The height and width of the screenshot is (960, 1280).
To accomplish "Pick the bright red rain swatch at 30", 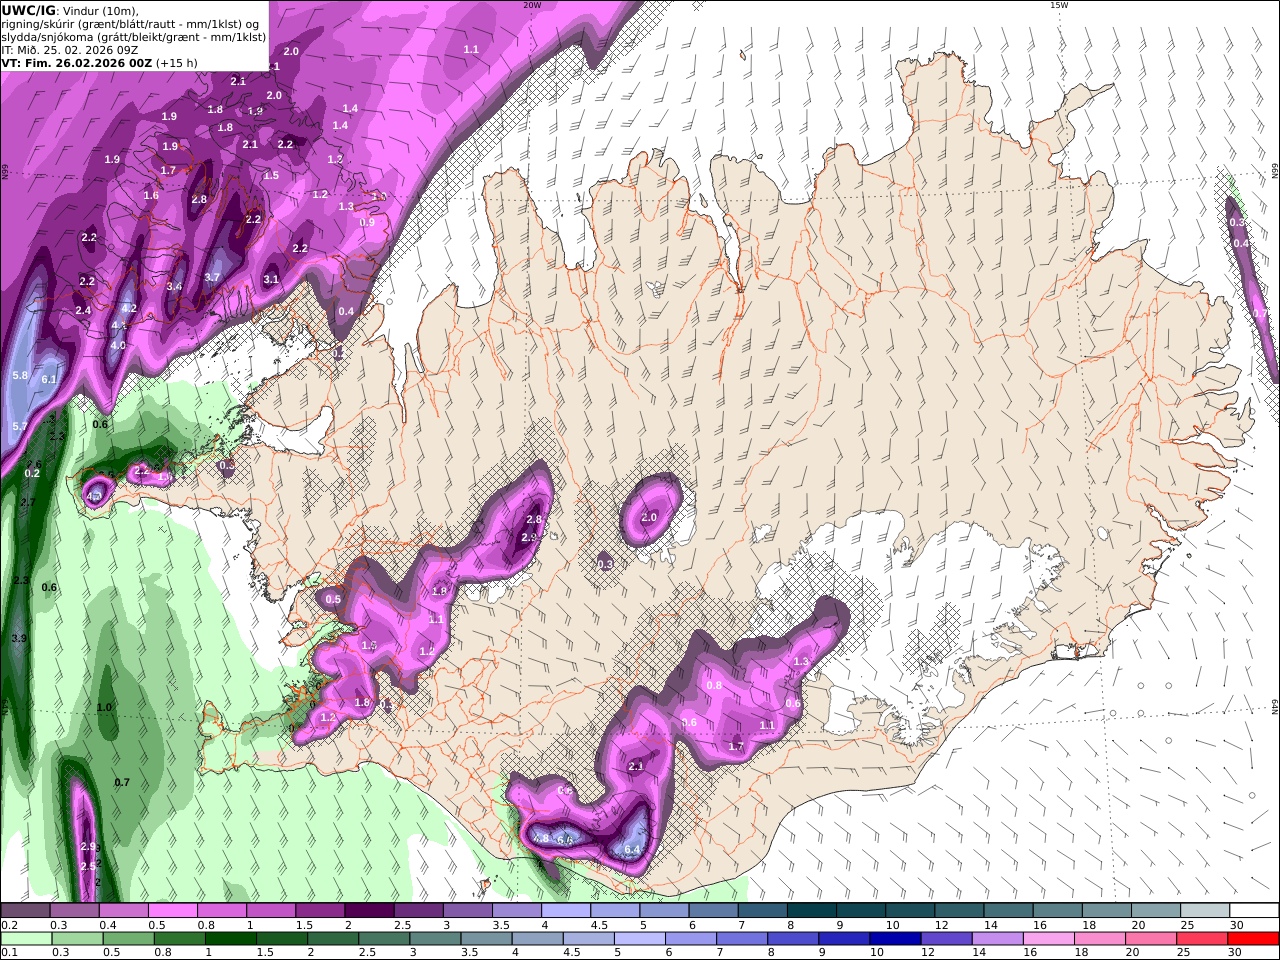I will click(x=1253, y=938).
